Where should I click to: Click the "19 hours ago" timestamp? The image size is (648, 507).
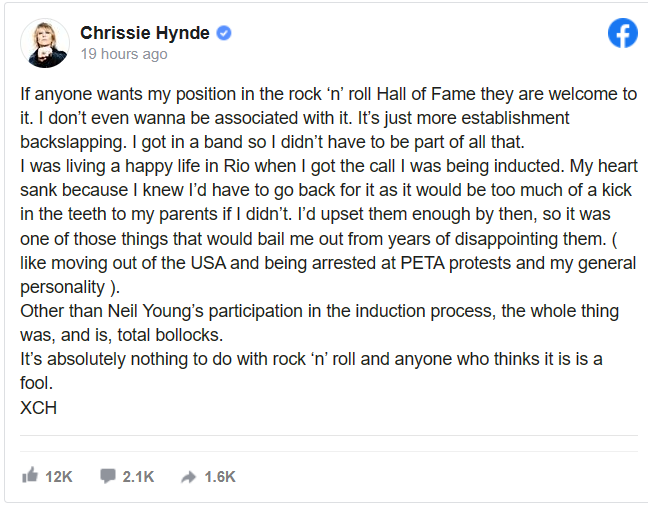click(x=124, y=54)
